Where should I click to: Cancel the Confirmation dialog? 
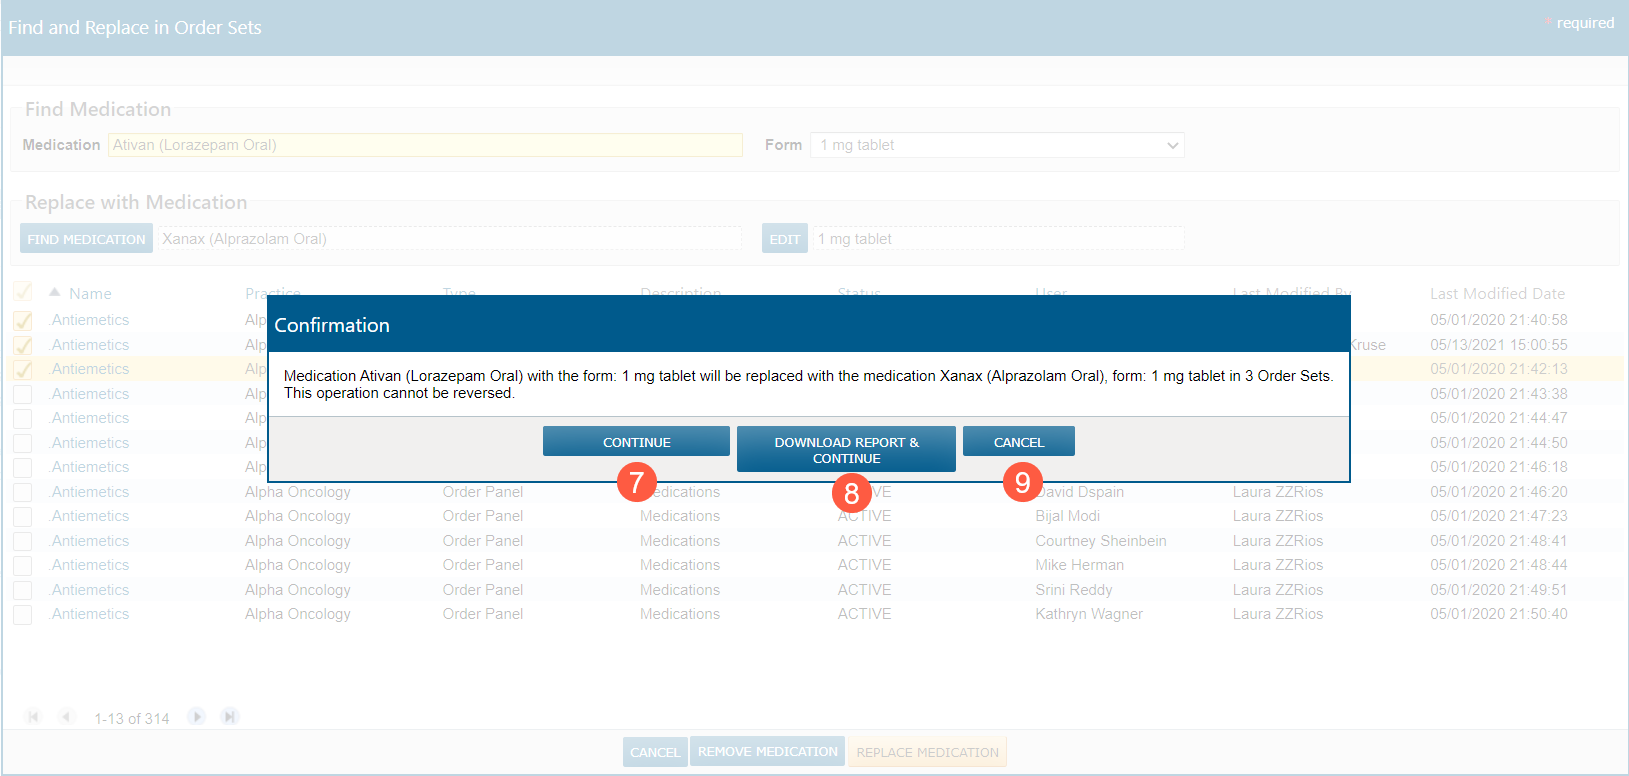click(1018, 442)
